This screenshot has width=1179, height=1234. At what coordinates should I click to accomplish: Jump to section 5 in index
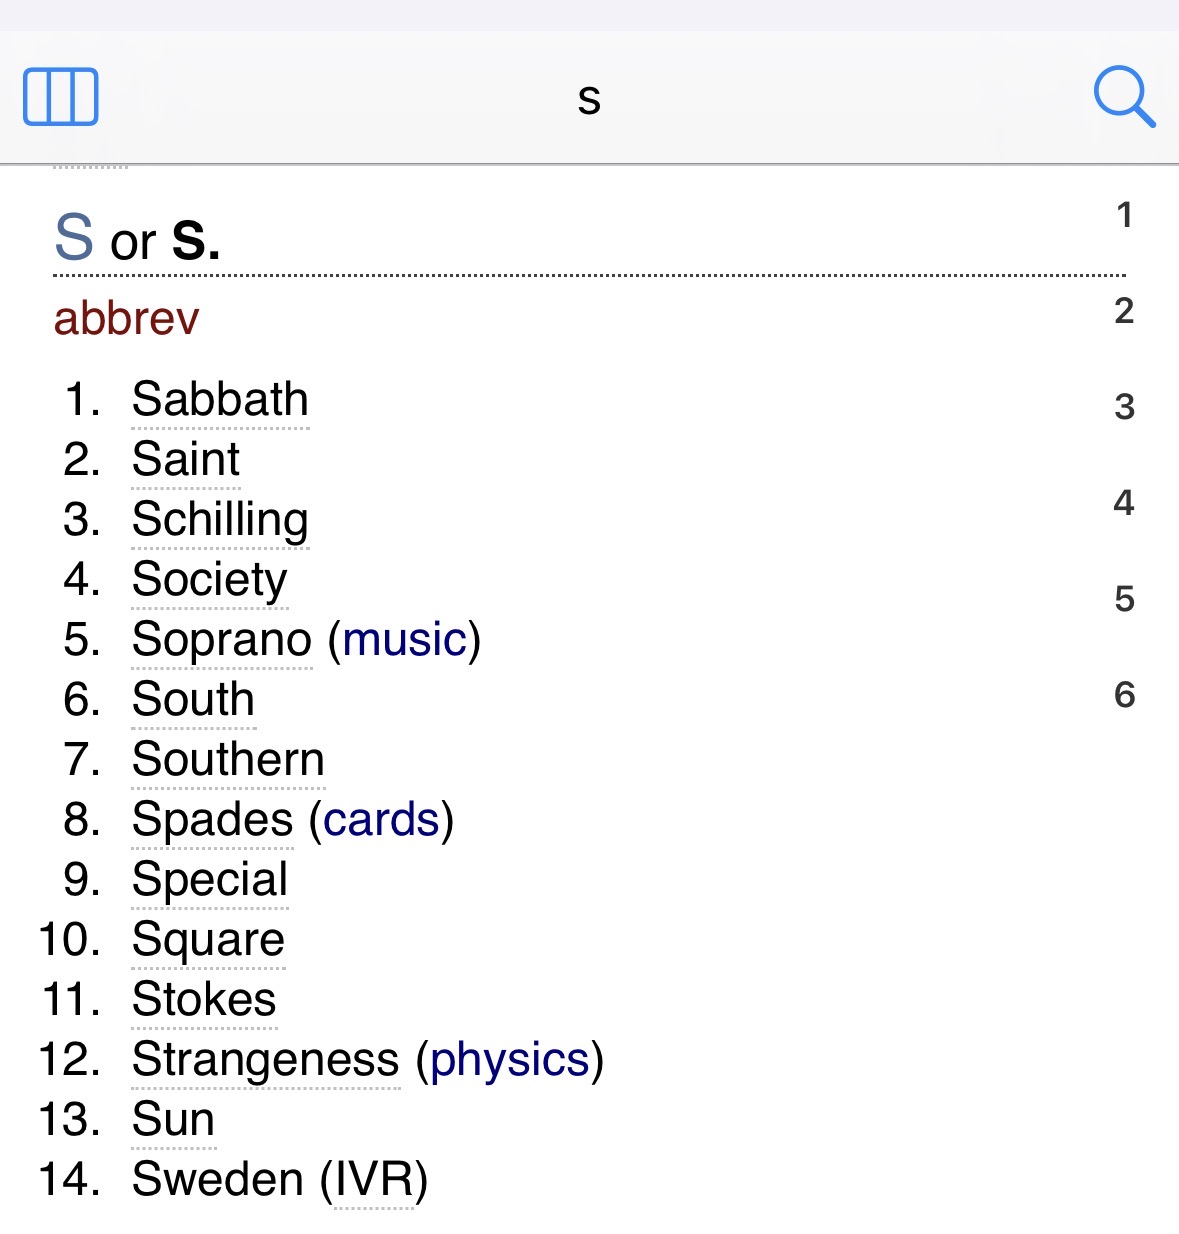(x=1124, y=599)
